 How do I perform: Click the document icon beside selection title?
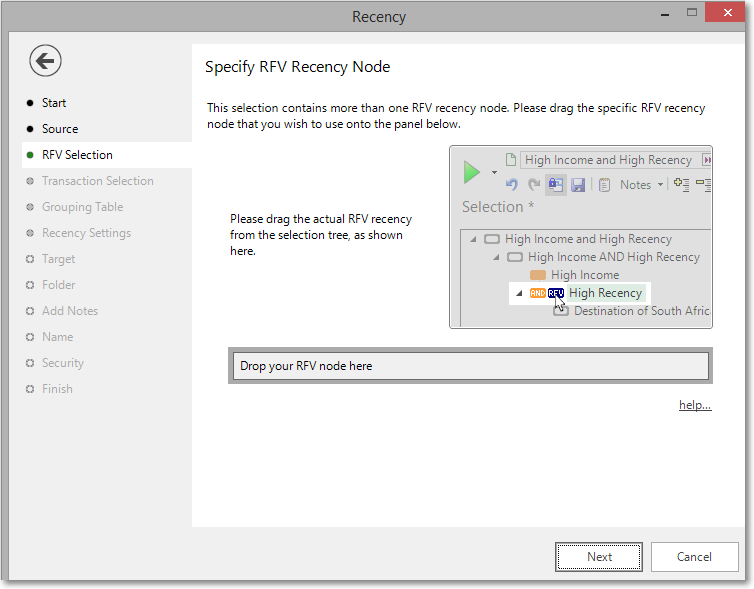point(511,160)
